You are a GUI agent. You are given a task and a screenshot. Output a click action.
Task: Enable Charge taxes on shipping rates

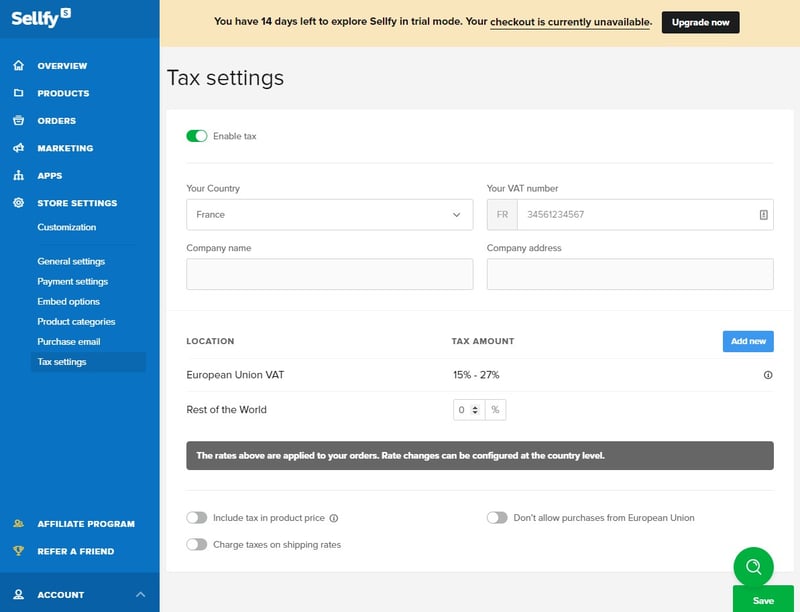(197, 545)
